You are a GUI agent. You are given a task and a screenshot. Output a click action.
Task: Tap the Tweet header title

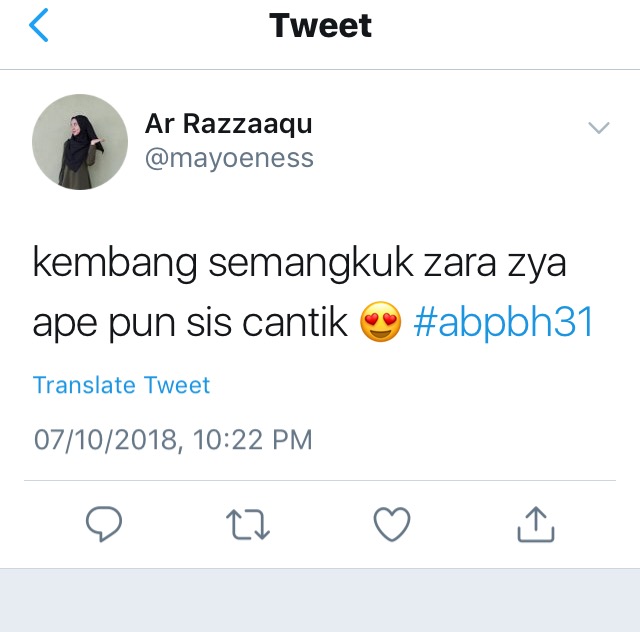(x=320, y=25)
